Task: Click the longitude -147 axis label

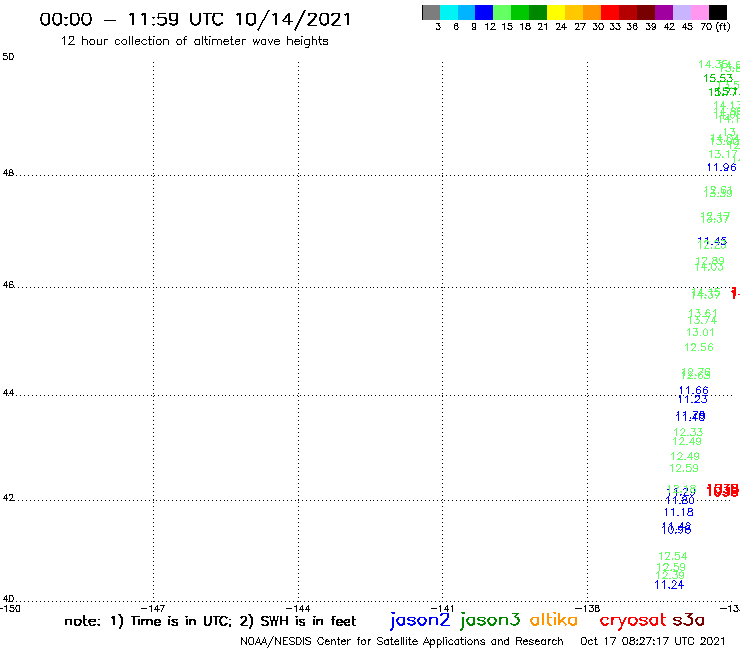Action: pos(153,608)
